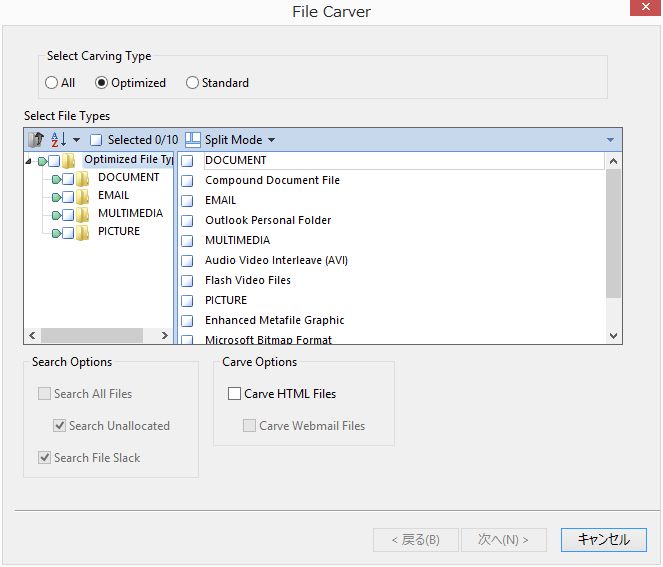Image resolution: width=663 pixels, height=567 pixels.
Task: Check the PICTURE tree folder checkbox
Action: [68, 233]
